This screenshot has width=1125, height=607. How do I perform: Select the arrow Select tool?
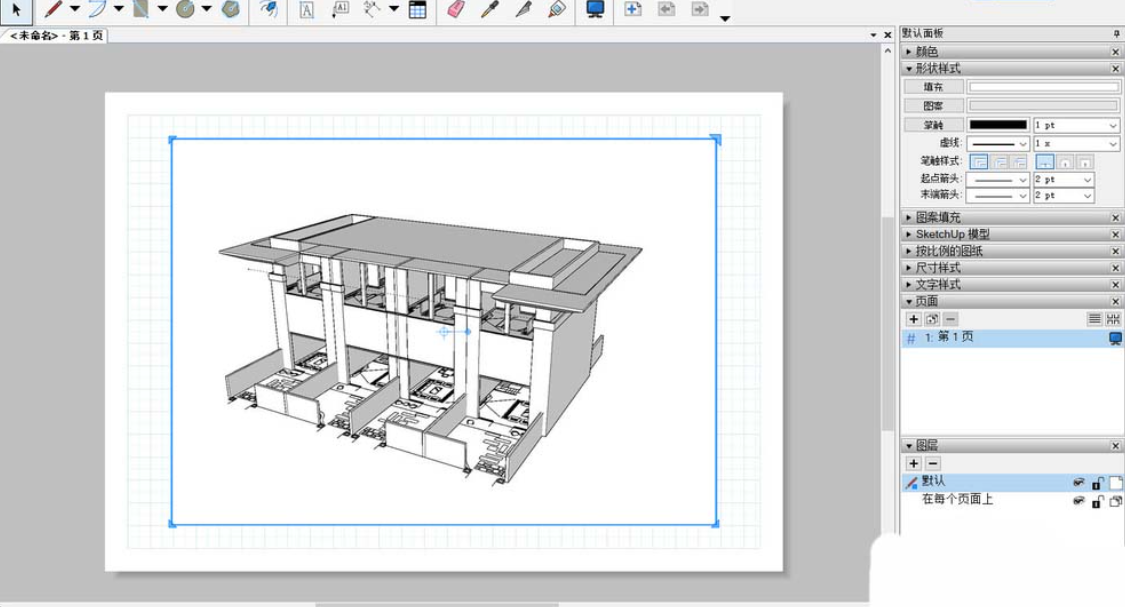click(16, 10)
